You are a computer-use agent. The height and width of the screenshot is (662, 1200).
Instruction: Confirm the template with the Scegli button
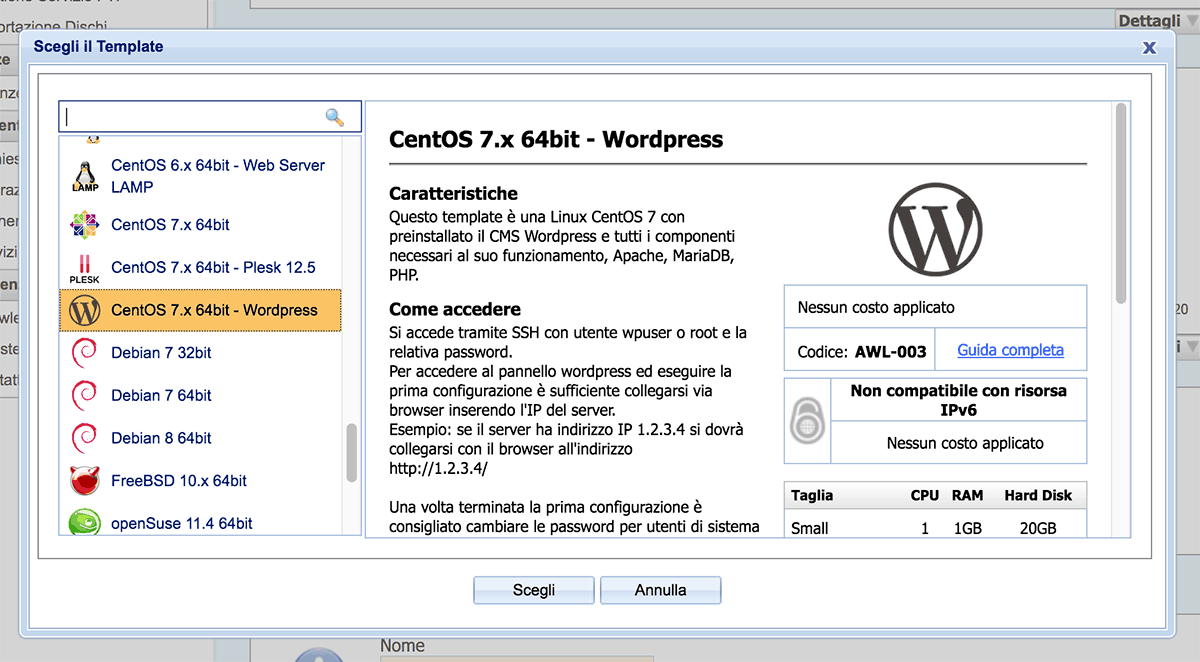(534, 590)
